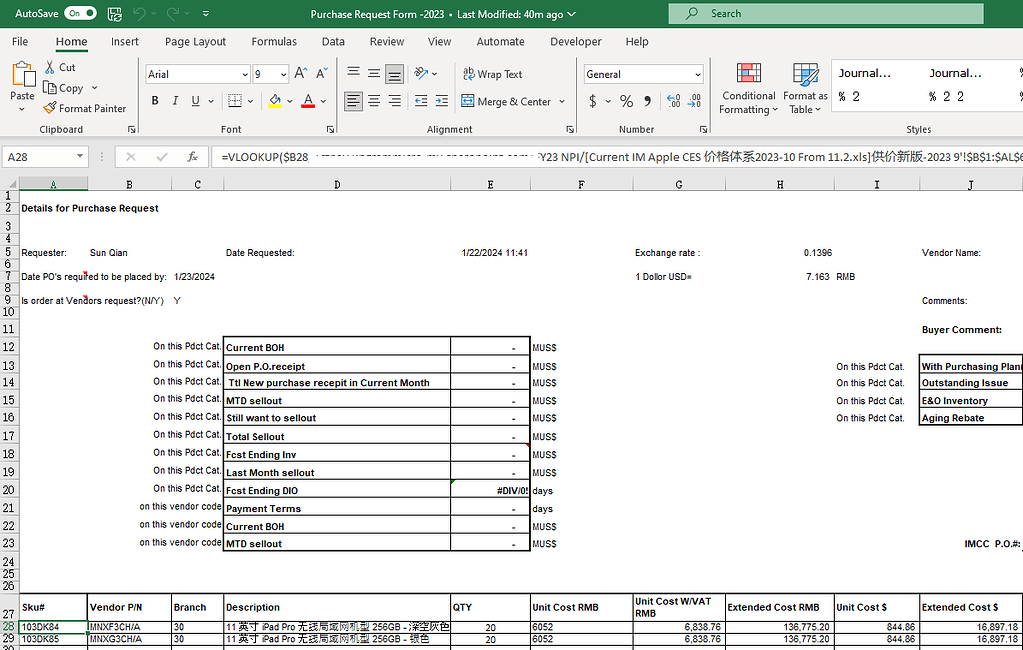Click the Cut scissors icon
1023x650 pixels.
[50, 67]
